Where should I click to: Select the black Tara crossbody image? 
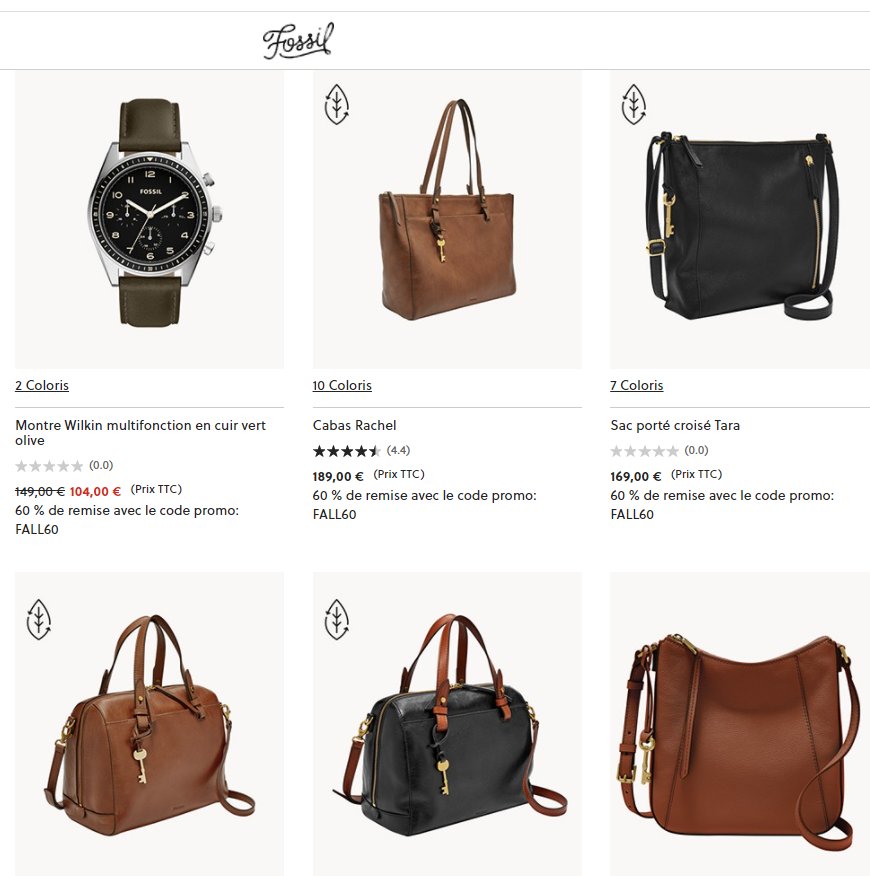point(740,220)
